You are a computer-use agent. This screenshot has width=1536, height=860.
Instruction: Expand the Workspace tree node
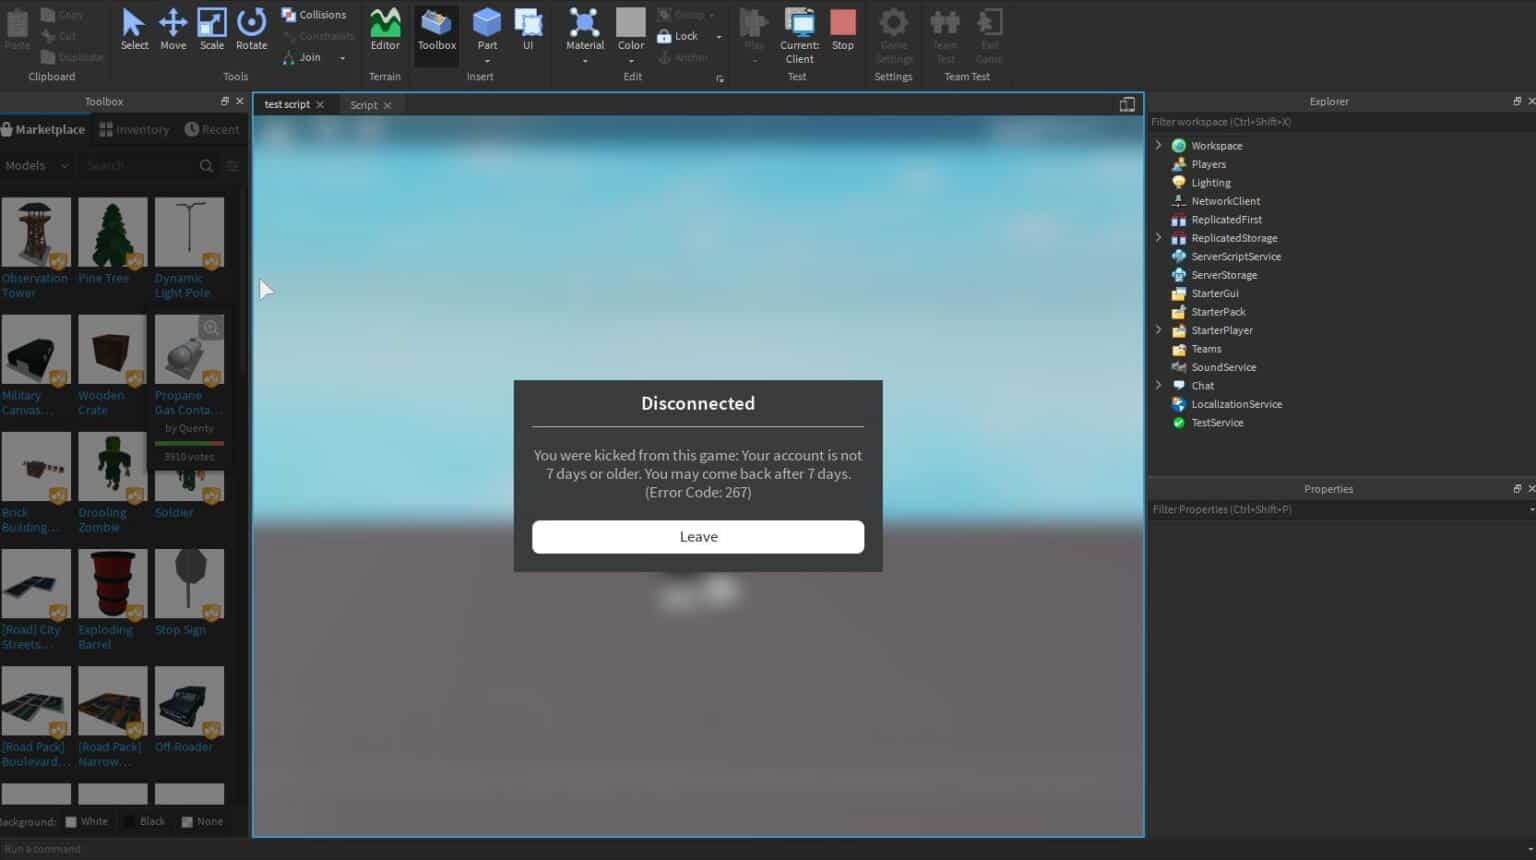tap(1159, 145)
